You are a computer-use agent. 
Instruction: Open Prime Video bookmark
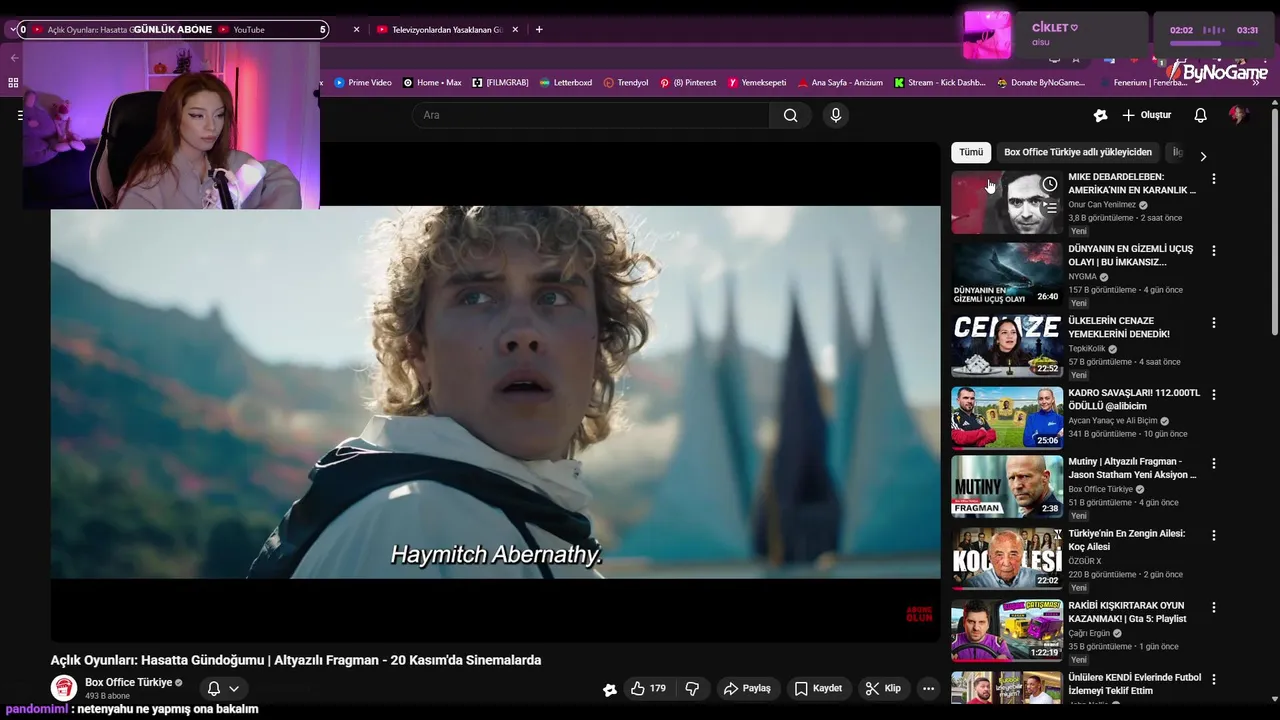point(362,83)
